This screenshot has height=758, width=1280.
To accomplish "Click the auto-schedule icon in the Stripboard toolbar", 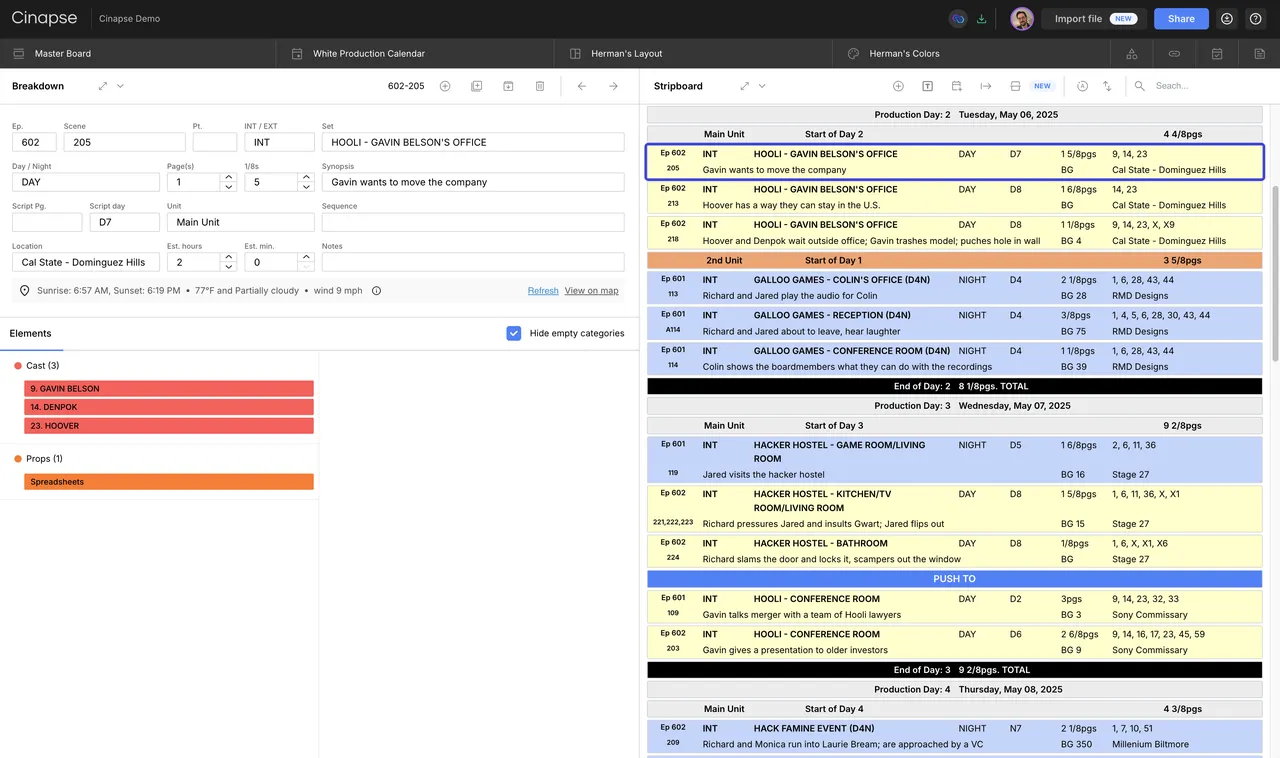I will [1082, 86].
